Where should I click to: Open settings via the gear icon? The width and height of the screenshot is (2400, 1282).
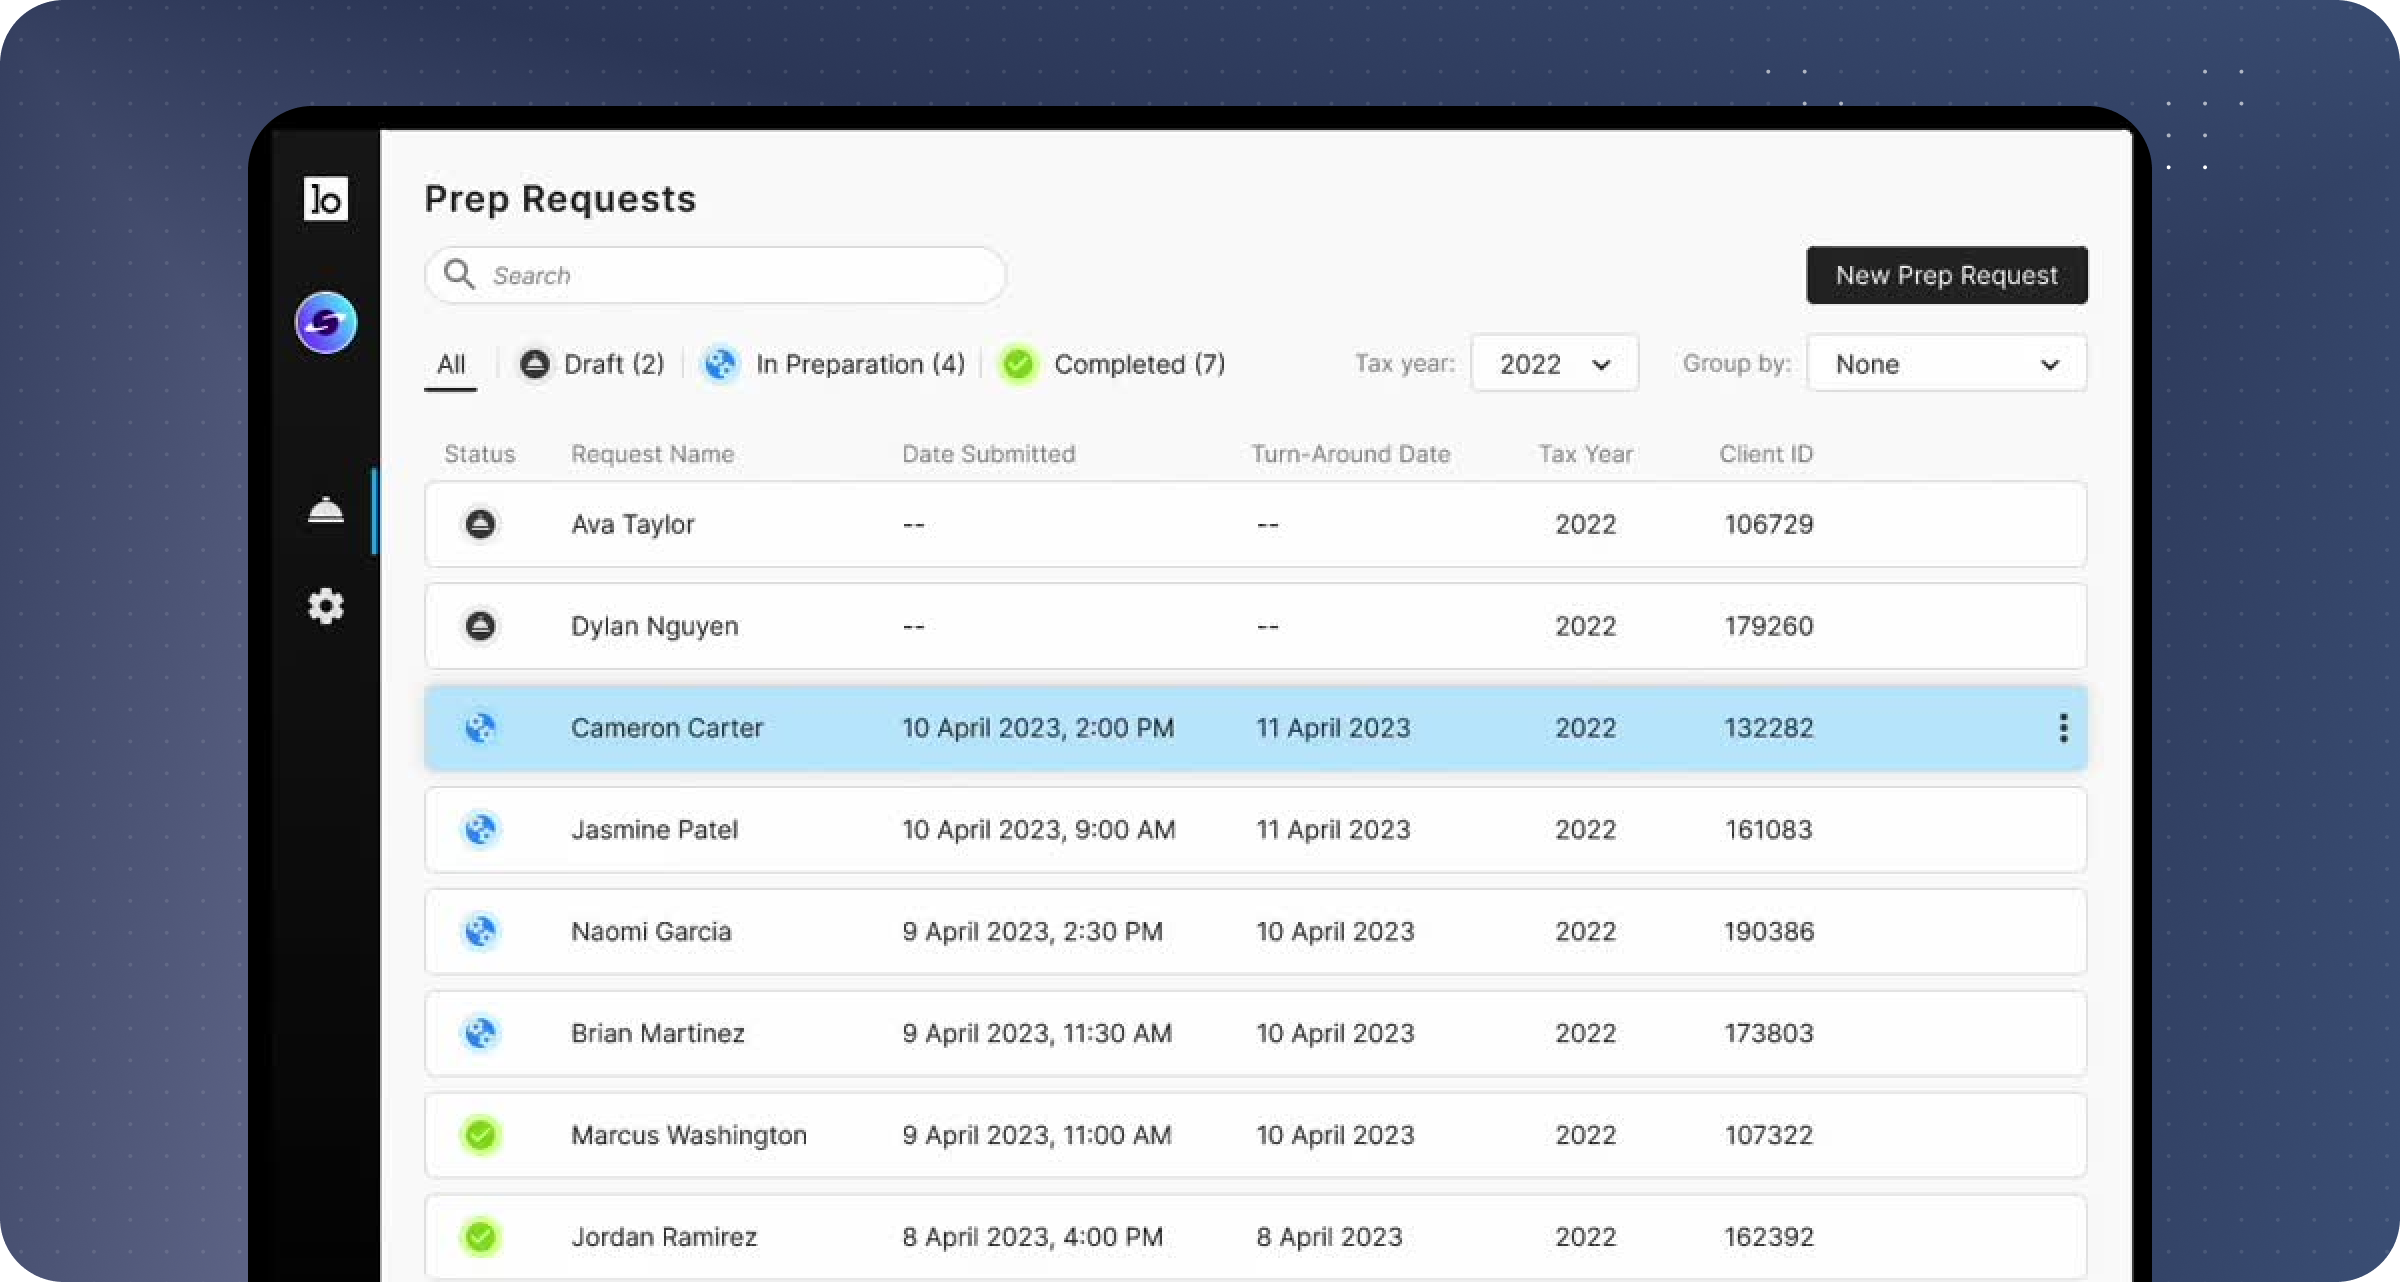point(325,606)
